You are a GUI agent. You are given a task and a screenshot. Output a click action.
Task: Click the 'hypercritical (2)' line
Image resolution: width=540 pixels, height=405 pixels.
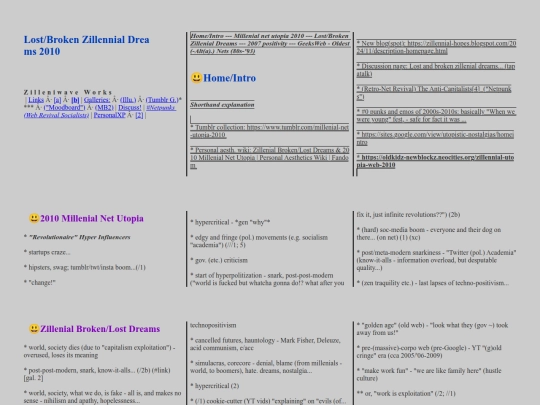[215, 386]
